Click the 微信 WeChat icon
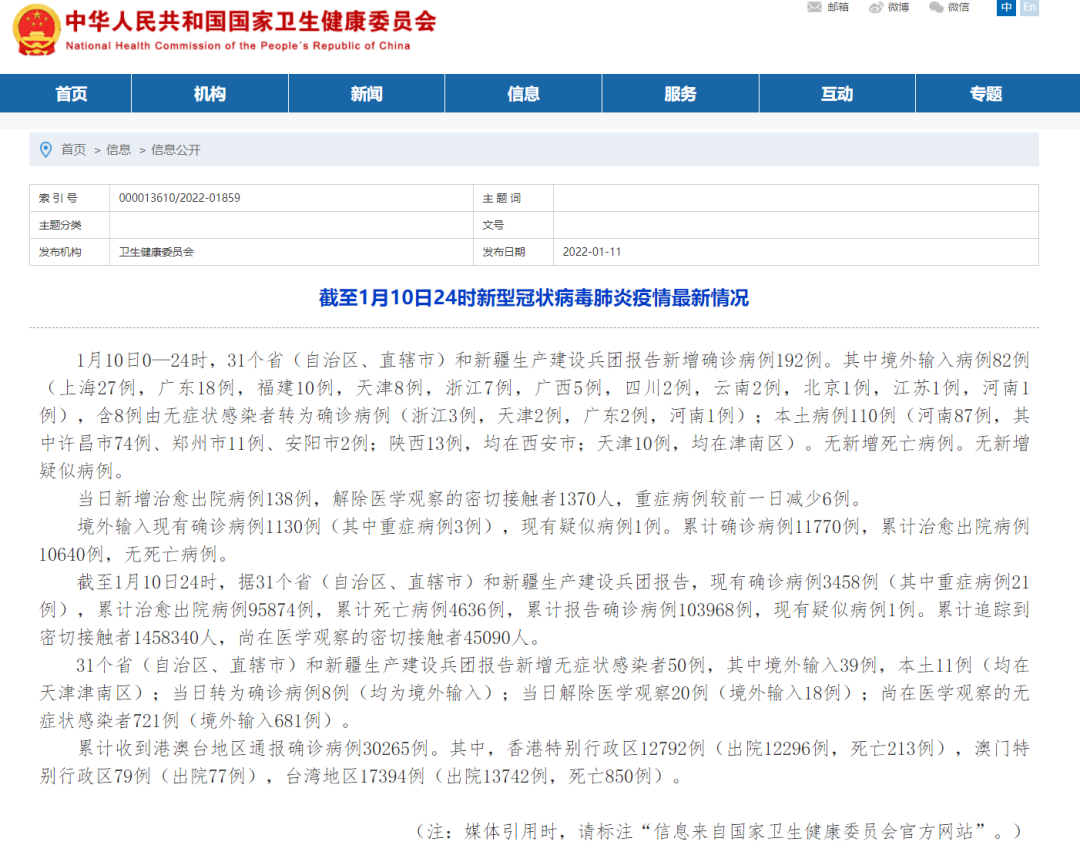Screen dimensions: 1080x855 (x=936, y=7)
